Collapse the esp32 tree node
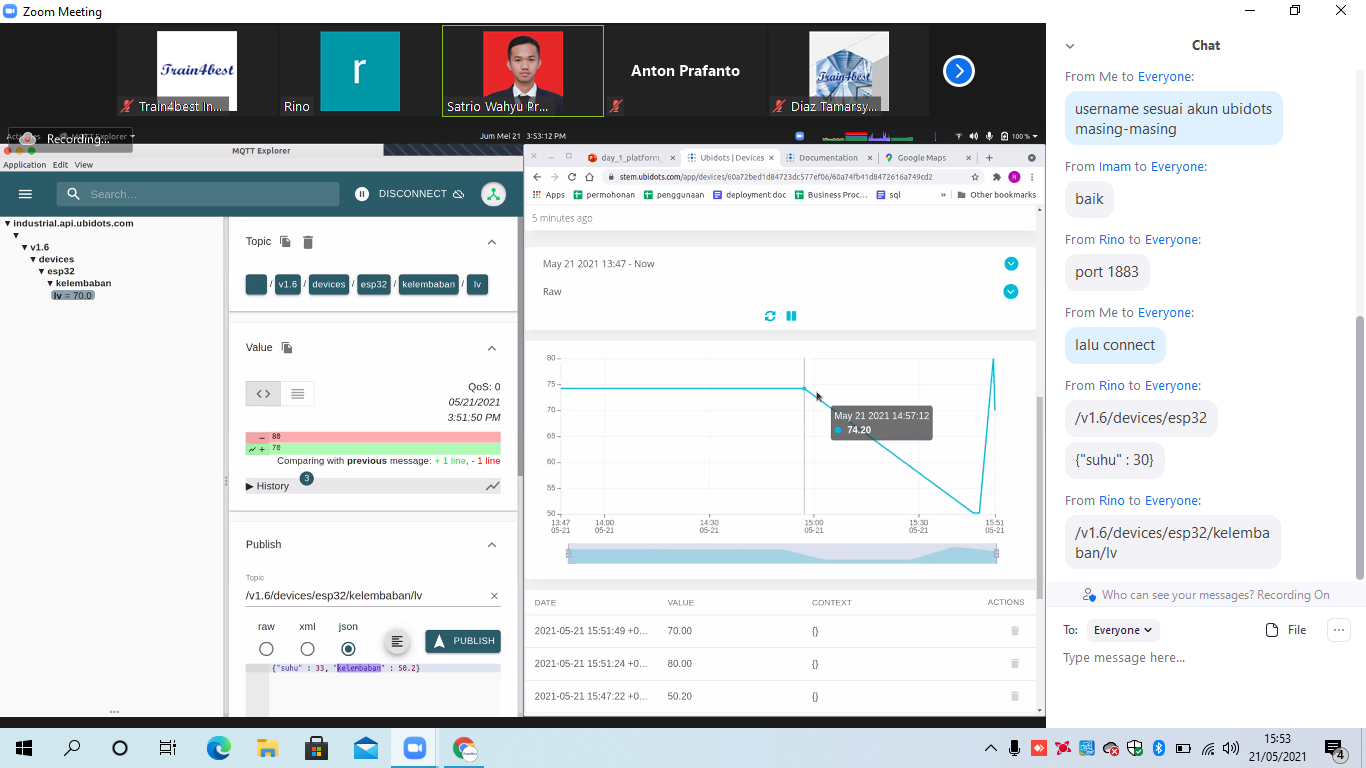The image size is (1366, 768). pos(41,272)
